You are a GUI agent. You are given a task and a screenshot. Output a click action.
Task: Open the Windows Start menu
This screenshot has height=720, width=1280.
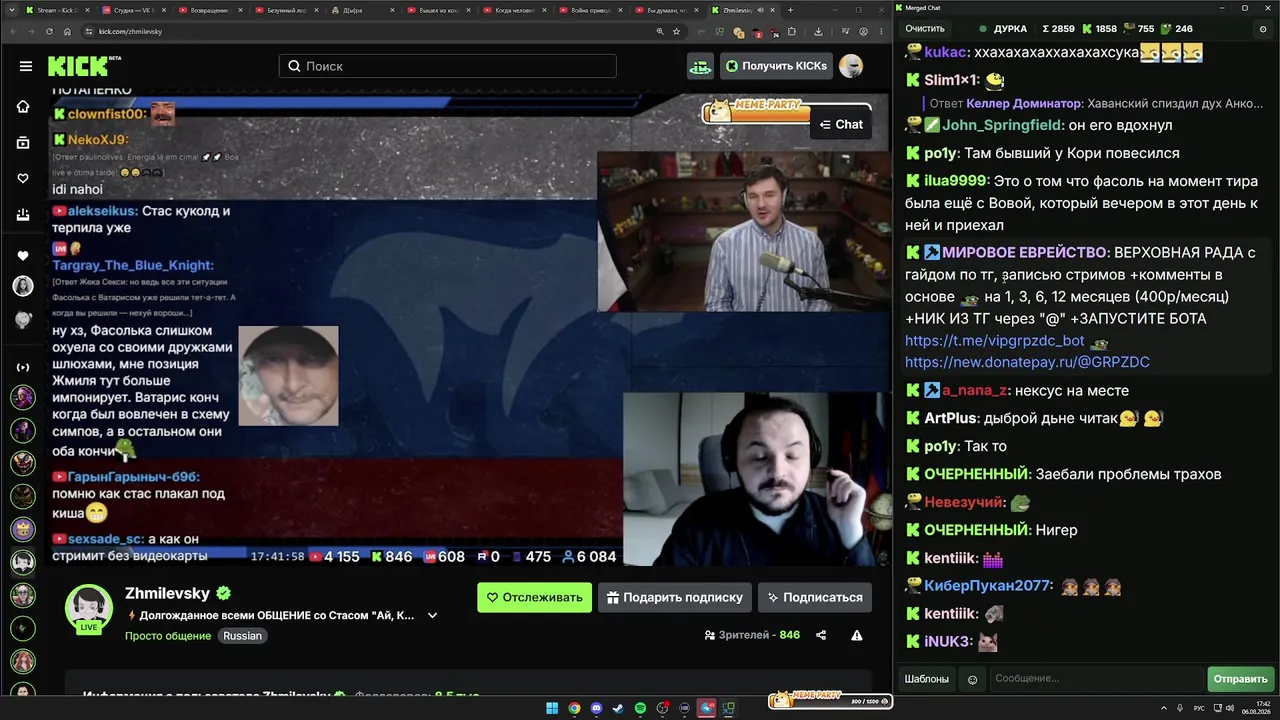tap(552, 708)
